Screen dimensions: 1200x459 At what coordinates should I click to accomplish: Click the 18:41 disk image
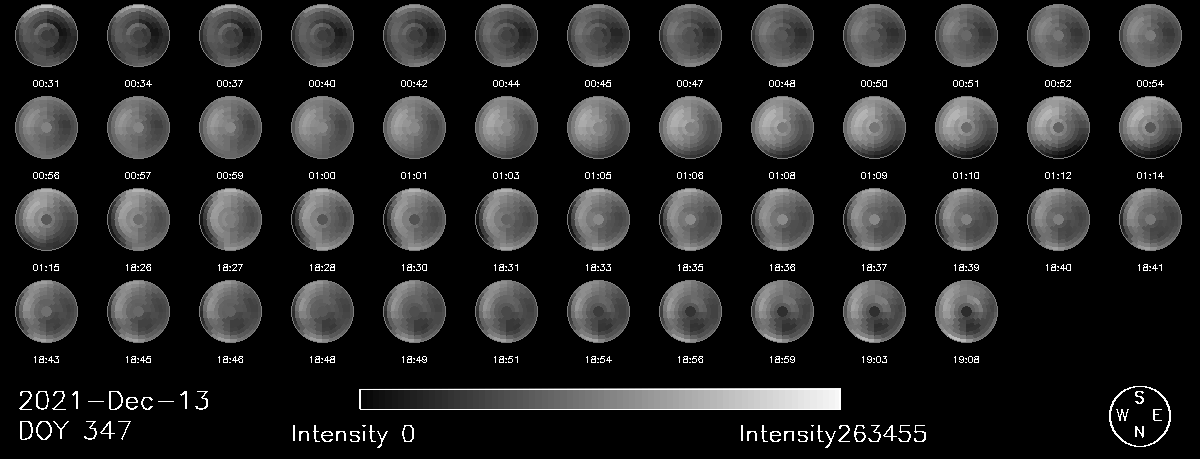click(1151, 219)
